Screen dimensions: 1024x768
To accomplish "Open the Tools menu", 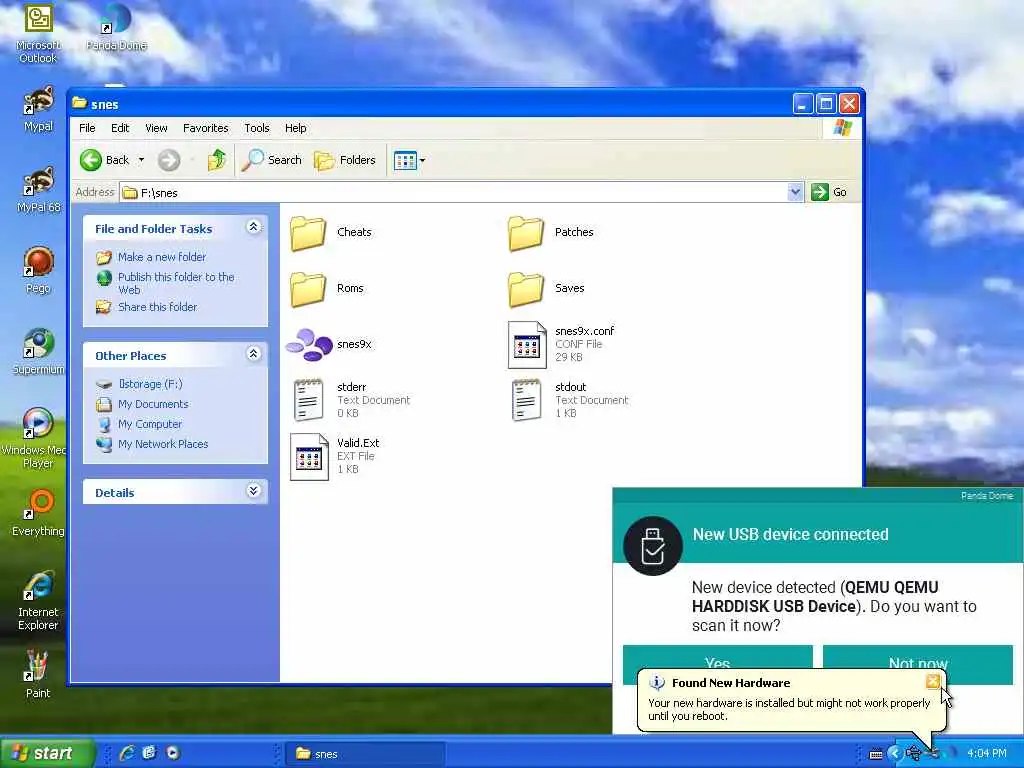I will click(x=257, y=128).
